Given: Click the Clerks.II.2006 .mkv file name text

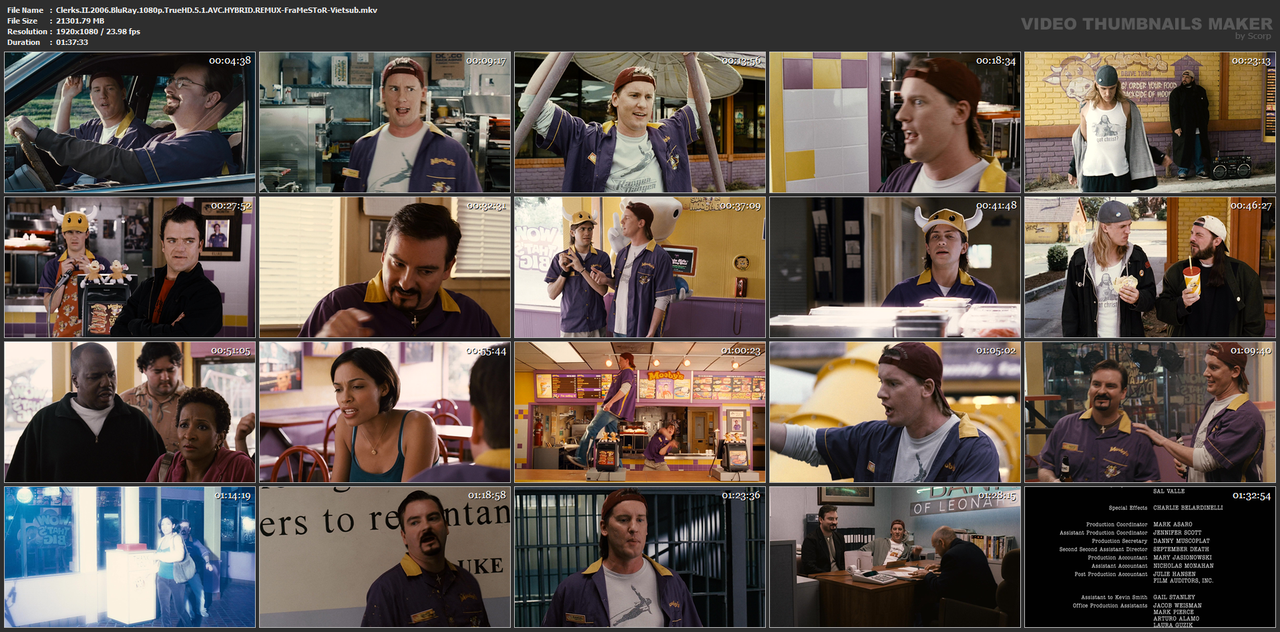Looking at the screenshot, I should point(217,10).
